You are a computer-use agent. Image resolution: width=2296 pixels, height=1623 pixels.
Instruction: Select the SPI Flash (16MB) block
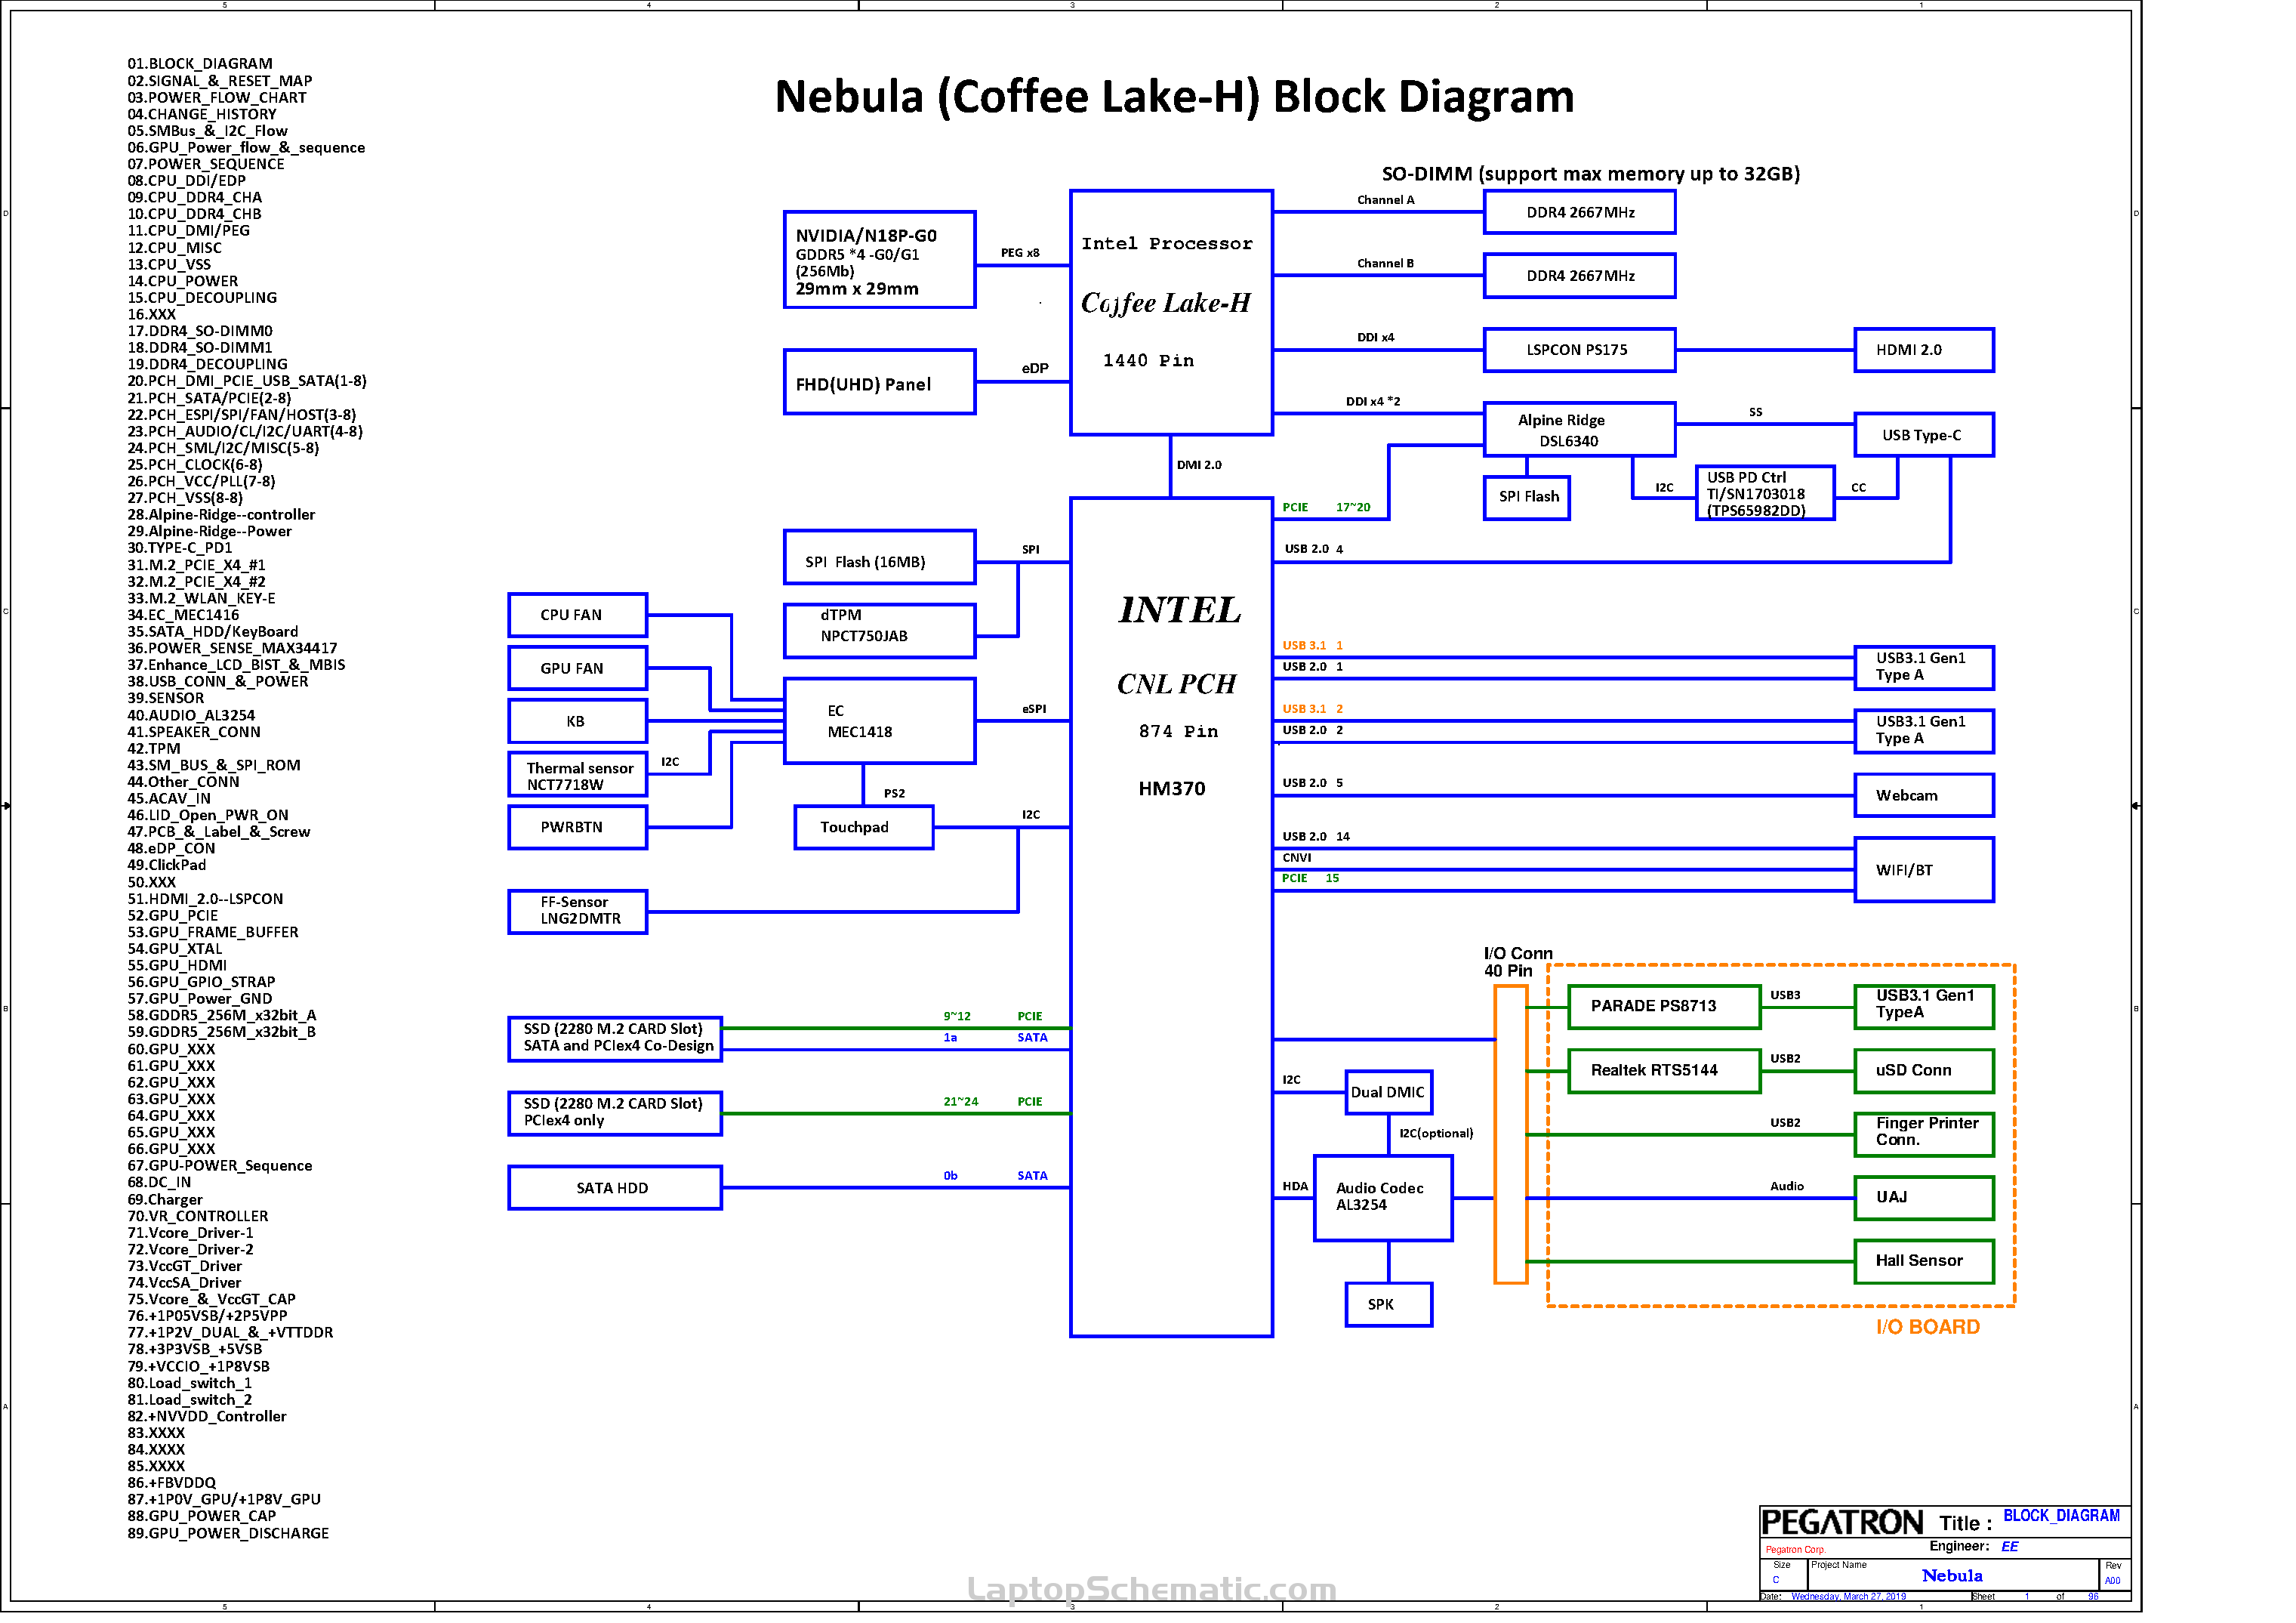coord(880,558)
